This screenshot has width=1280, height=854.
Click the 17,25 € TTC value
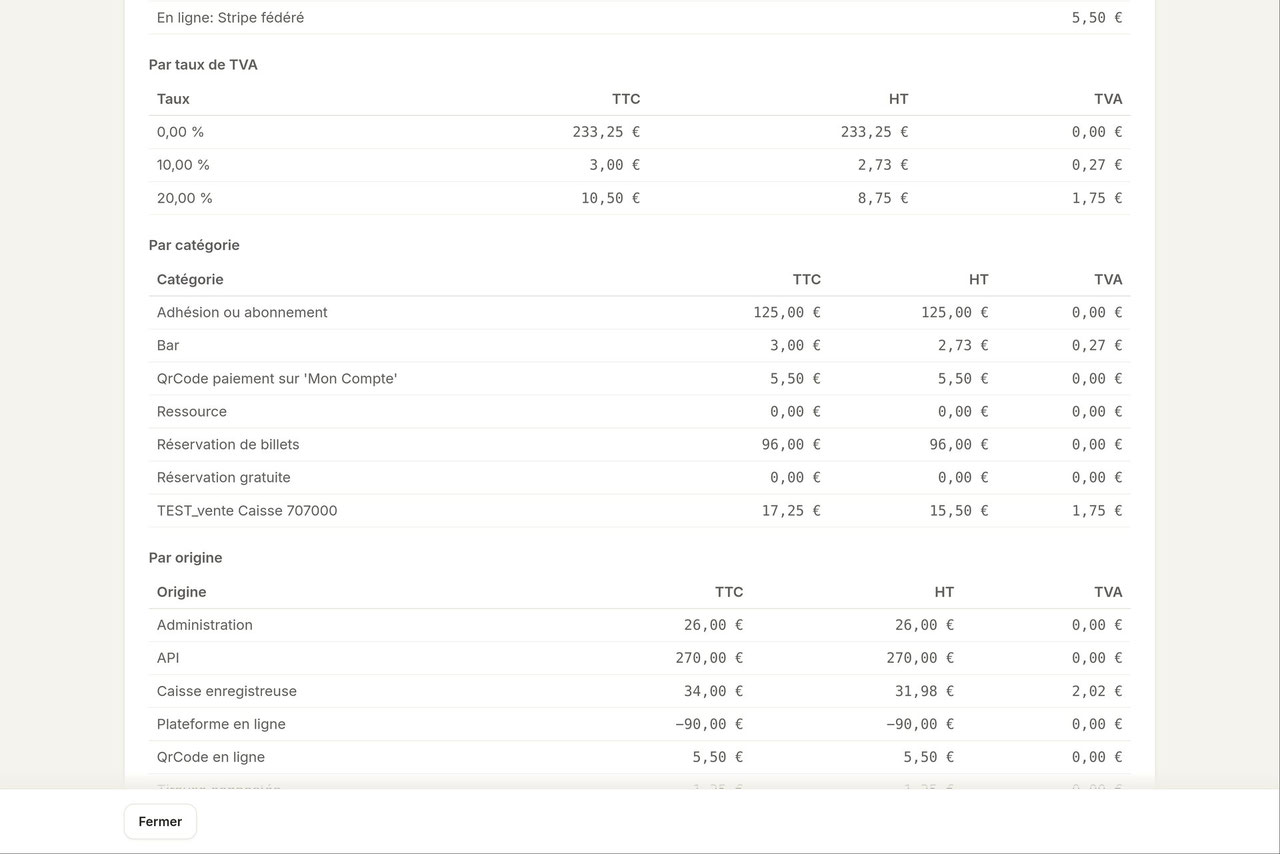click(x=791, y=510)
